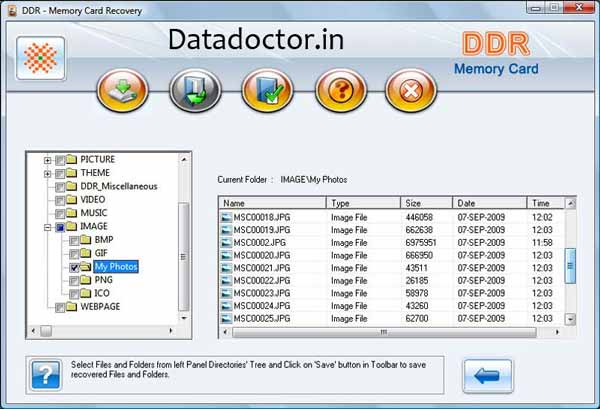
Task: Click the file list scroll down arrow
Action: click(x=570, y=319)
